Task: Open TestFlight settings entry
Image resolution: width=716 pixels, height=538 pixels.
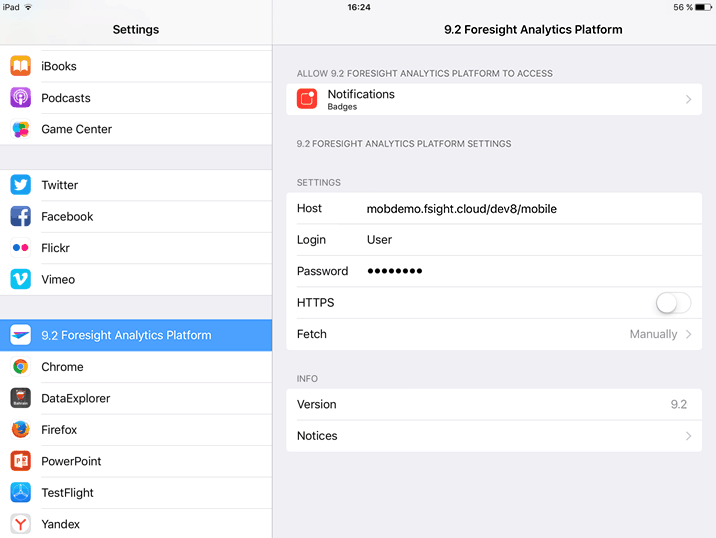Action: click(x=69, y=493)
